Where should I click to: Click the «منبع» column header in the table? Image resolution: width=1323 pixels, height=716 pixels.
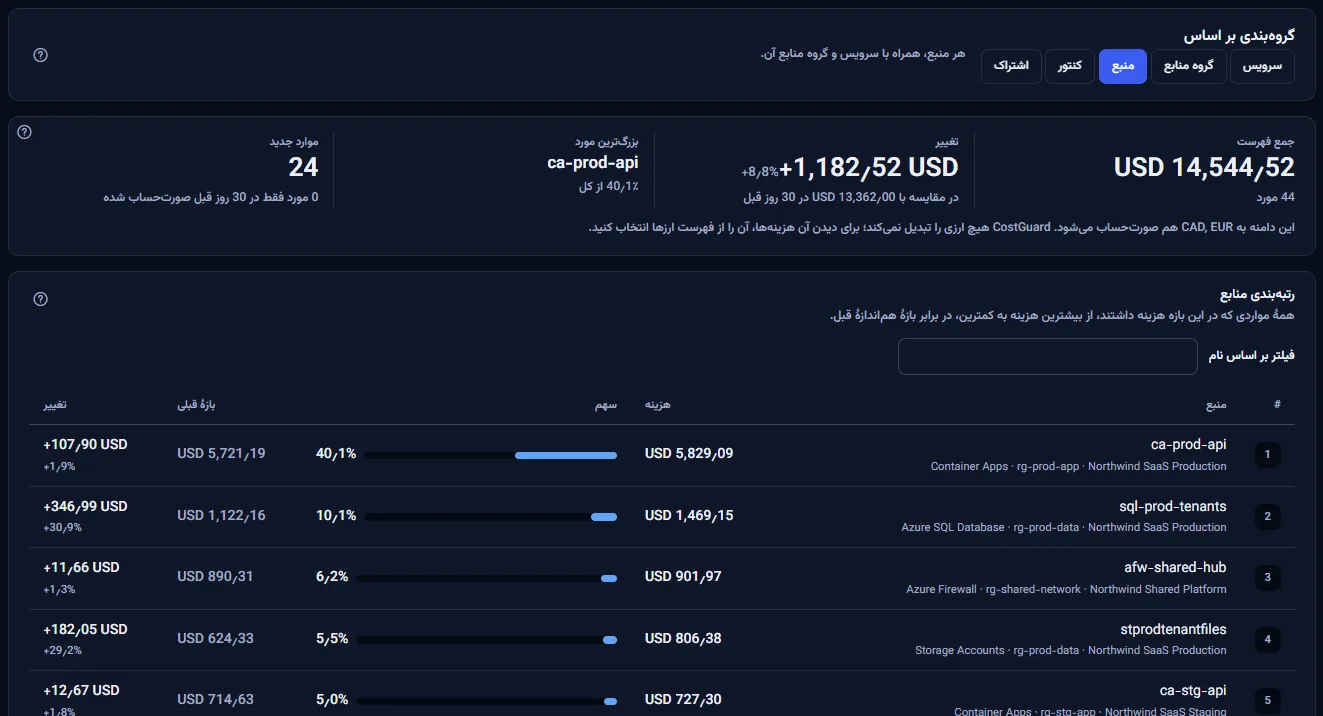click(1216, 405)
